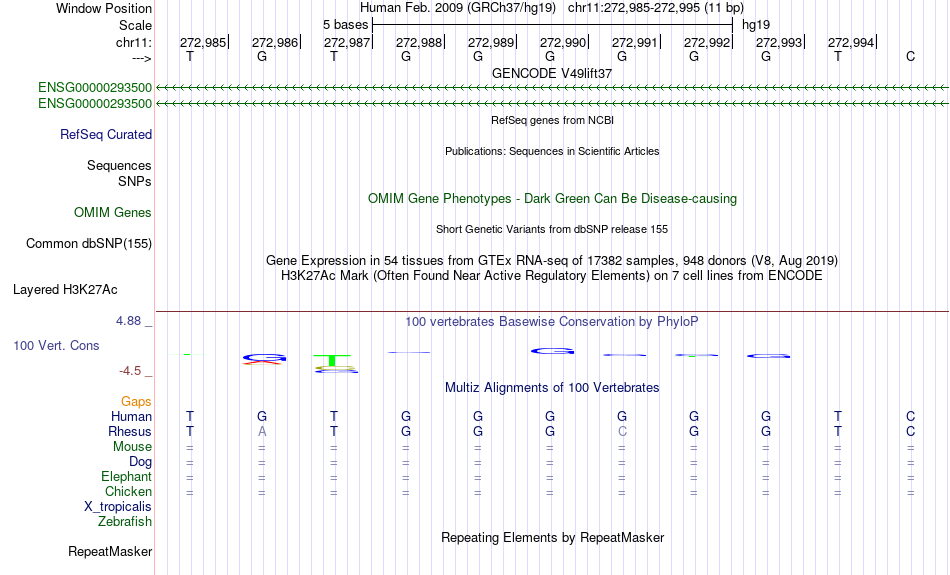The image size is (950, 575).
Task: Click the X_tropicalis species label
Action: click(x=118, y=507)
